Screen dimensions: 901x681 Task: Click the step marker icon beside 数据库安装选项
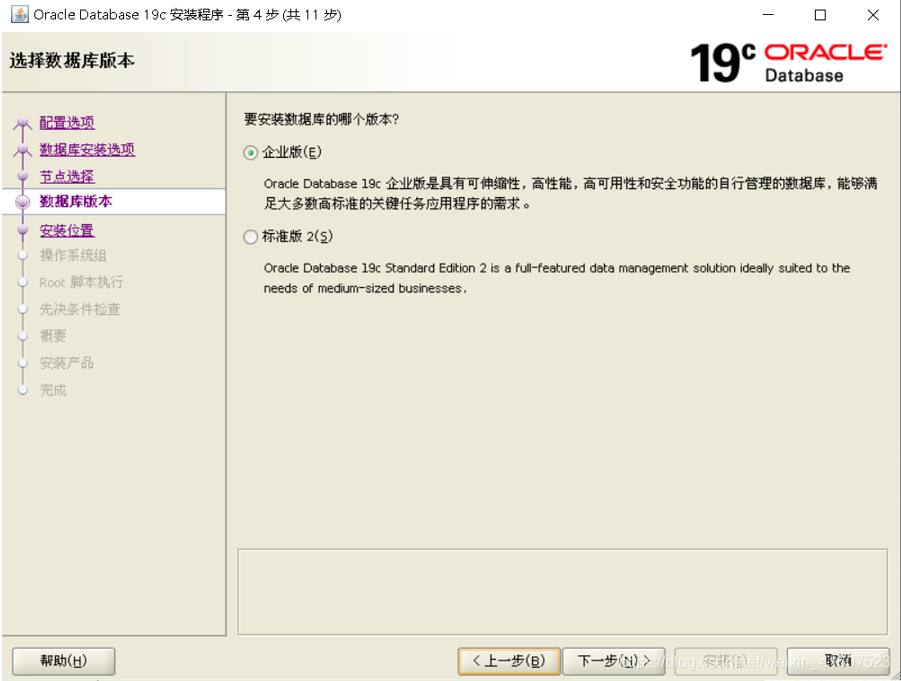click(22, 150)
